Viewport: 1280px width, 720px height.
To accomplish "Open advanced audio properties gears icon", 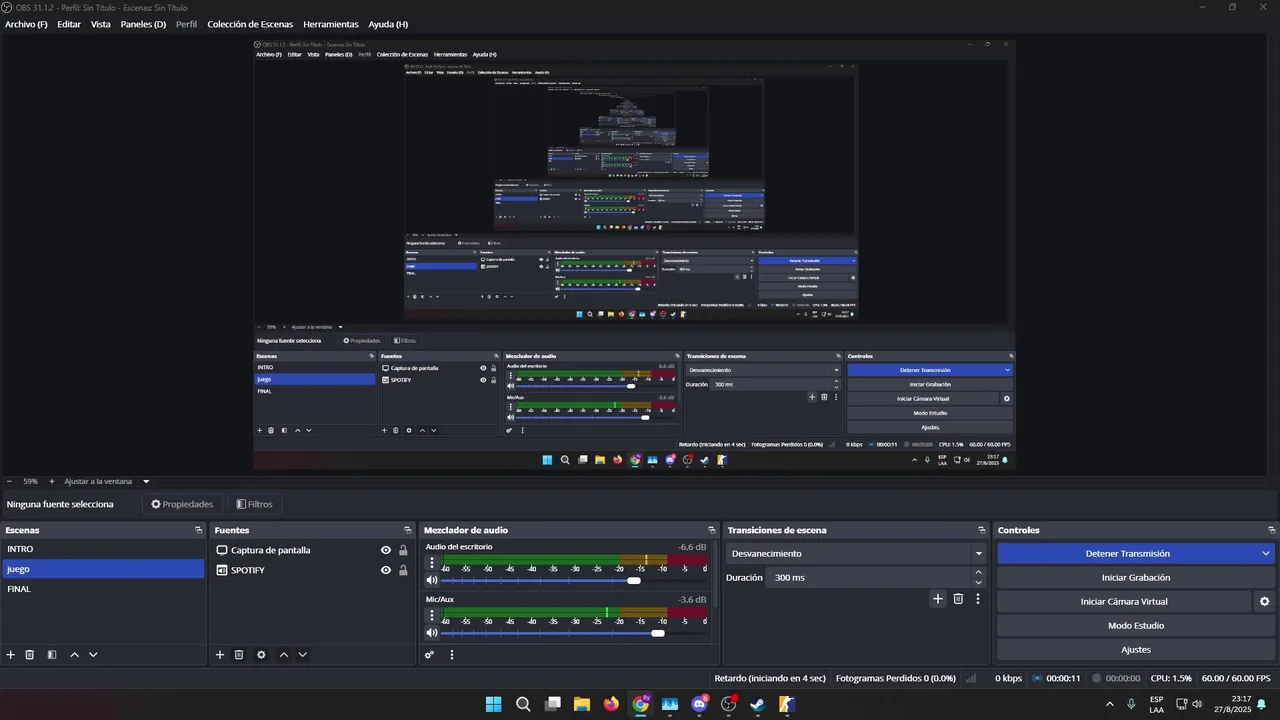I will tap(429, 655).
